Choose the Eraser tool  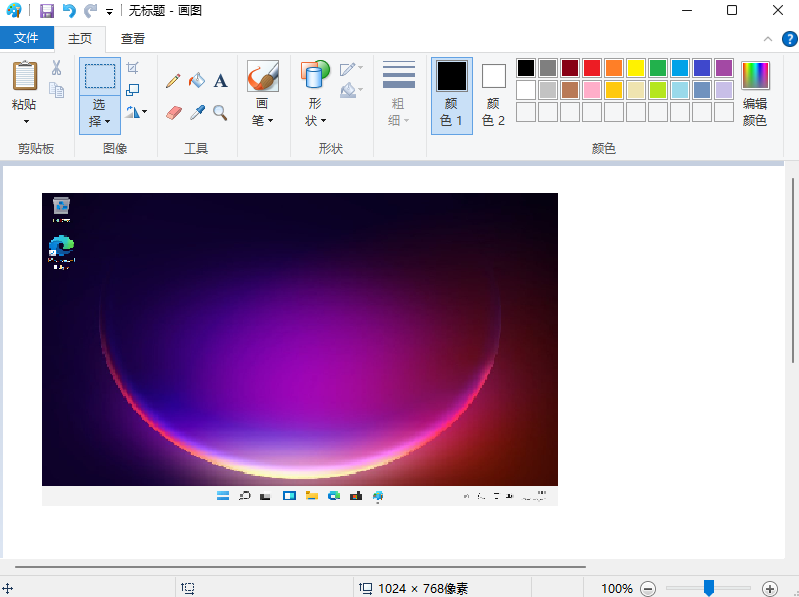point(173,112)
